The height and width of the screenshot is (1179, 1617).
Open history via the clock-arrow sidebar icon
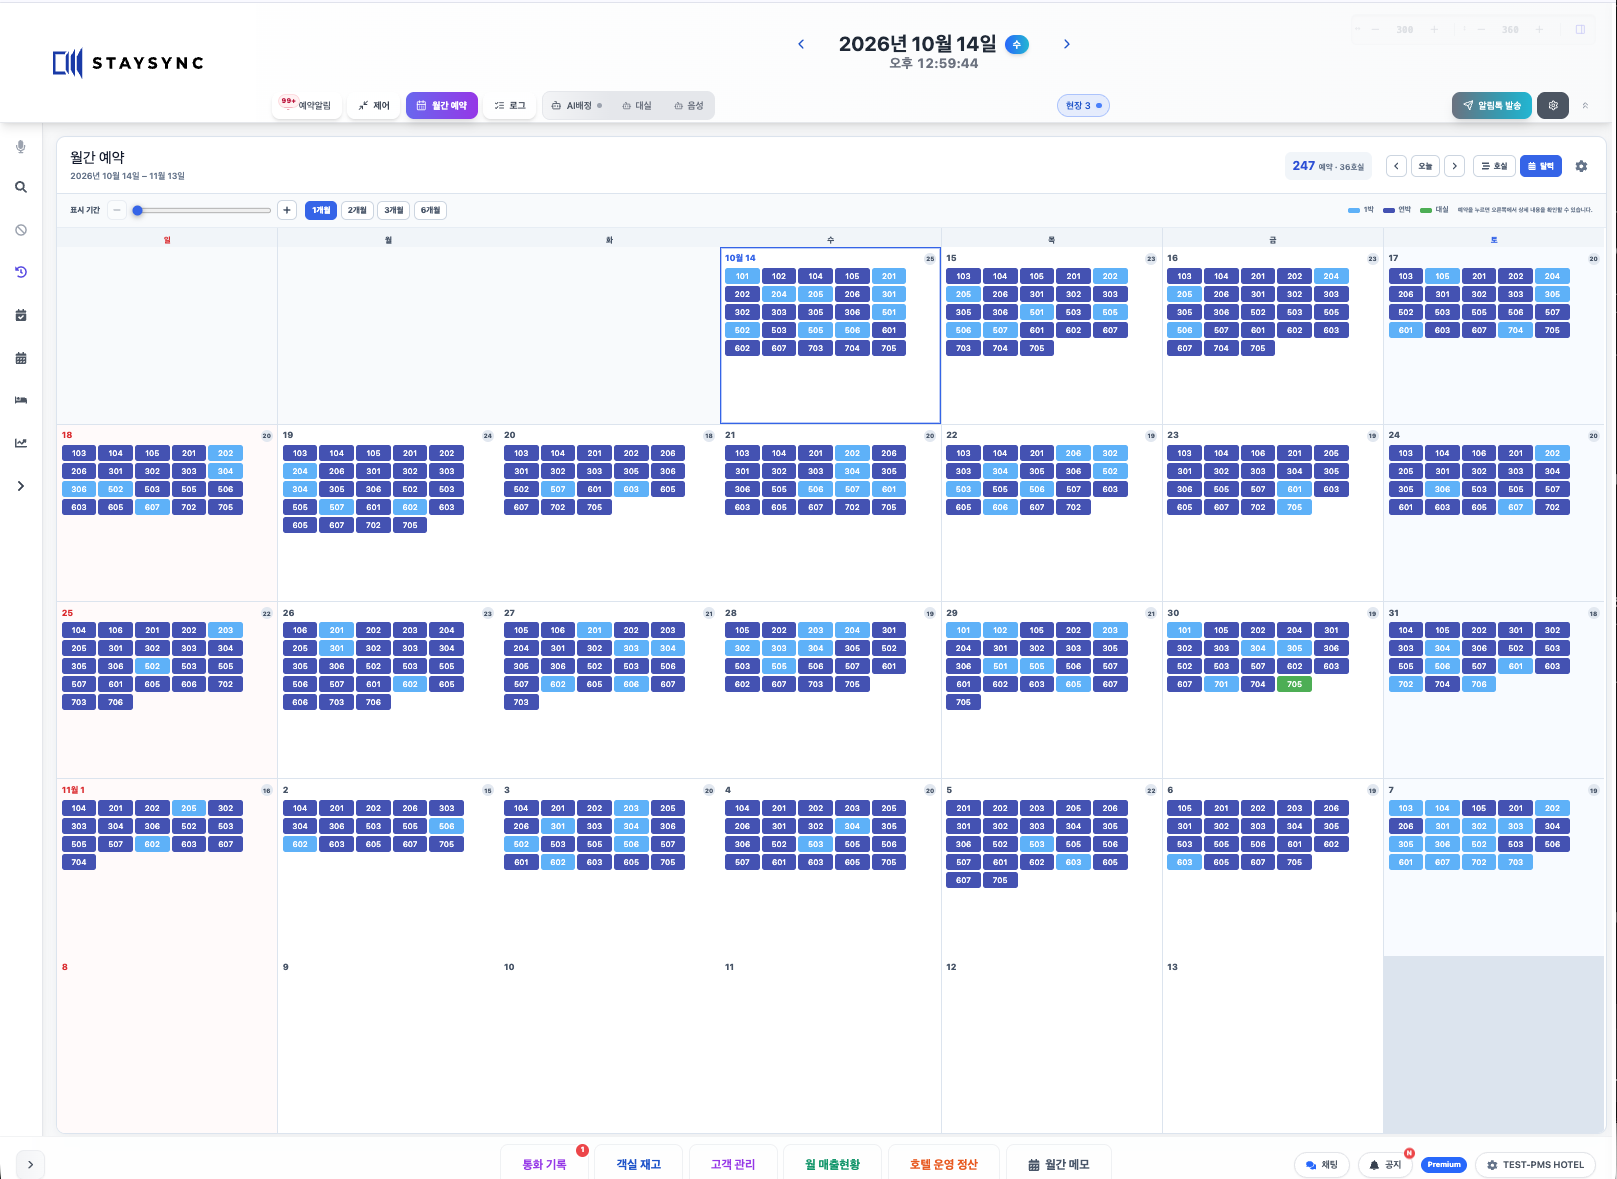click(x=21, y=272)
